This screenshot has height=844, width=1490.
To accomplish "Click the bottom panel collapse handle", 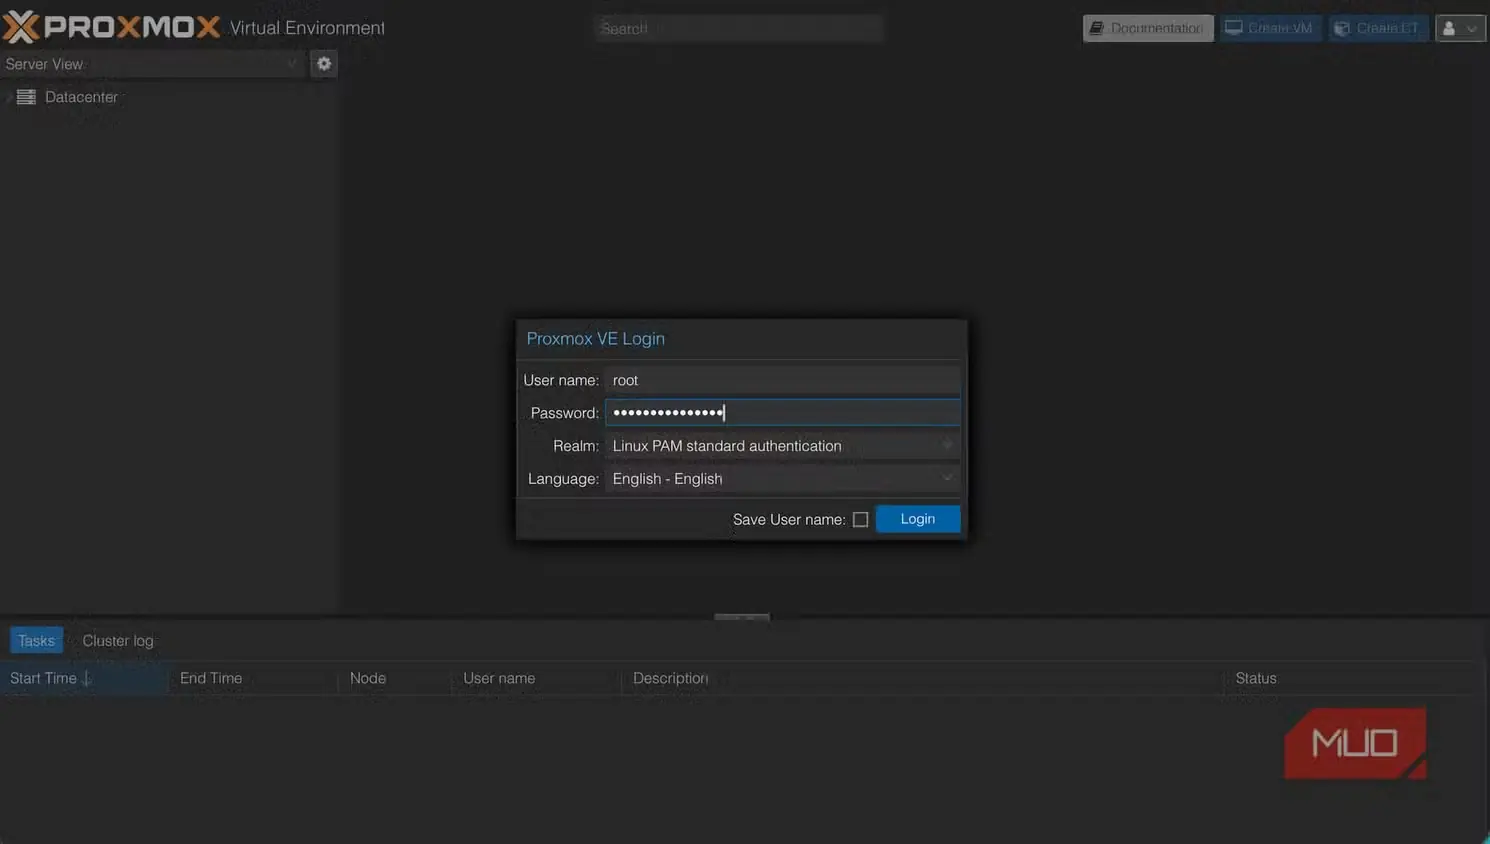I will (742, 617).
